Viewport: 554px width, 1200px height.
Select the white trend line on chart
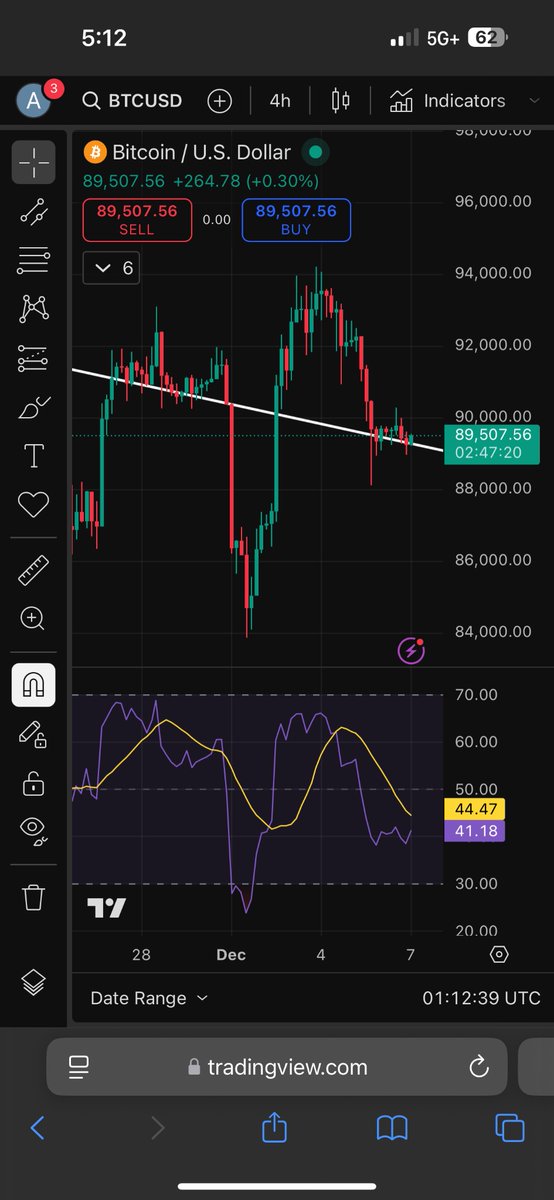click(257, 410)
